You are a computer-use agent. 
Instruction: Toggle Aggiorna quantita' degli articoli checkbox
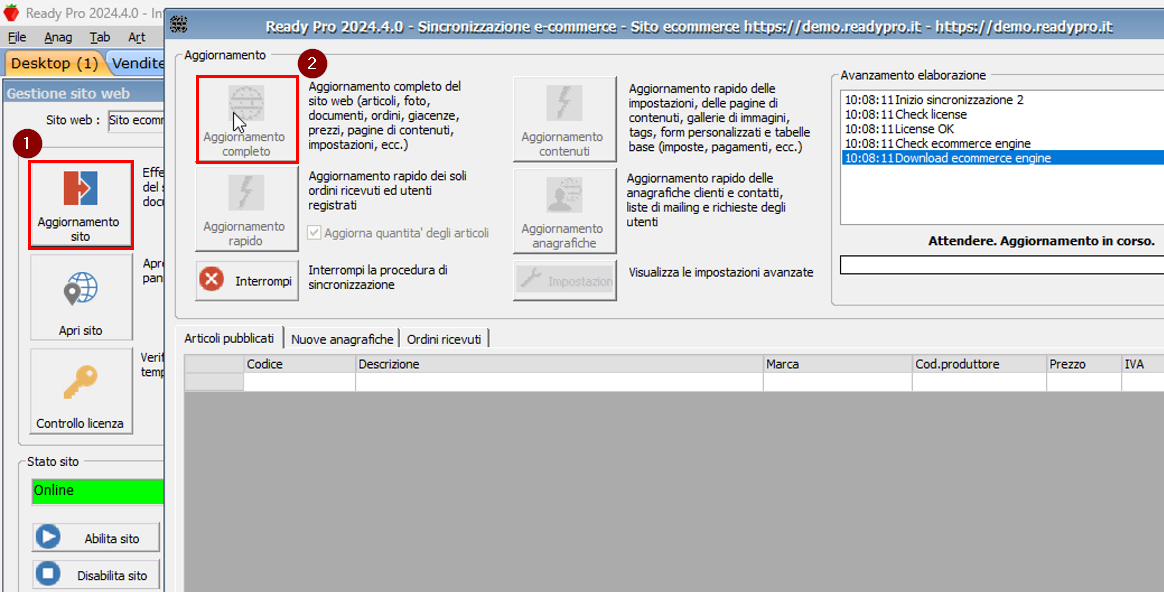point(314,232)
